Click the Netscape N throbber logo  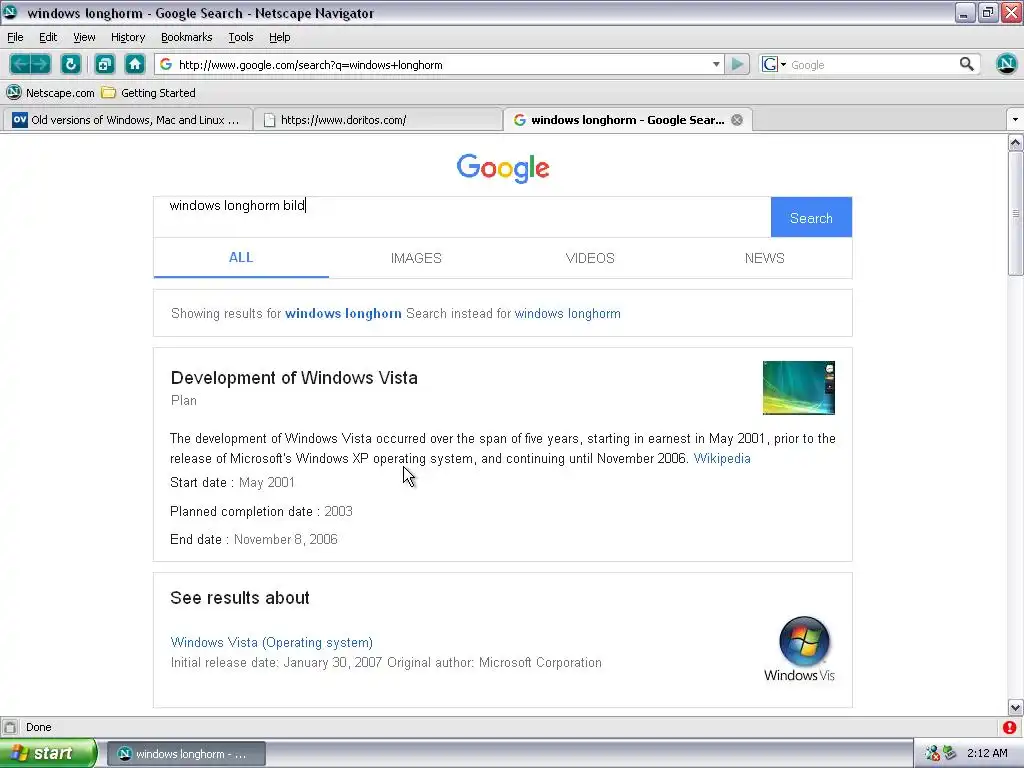pos(1006,63)
